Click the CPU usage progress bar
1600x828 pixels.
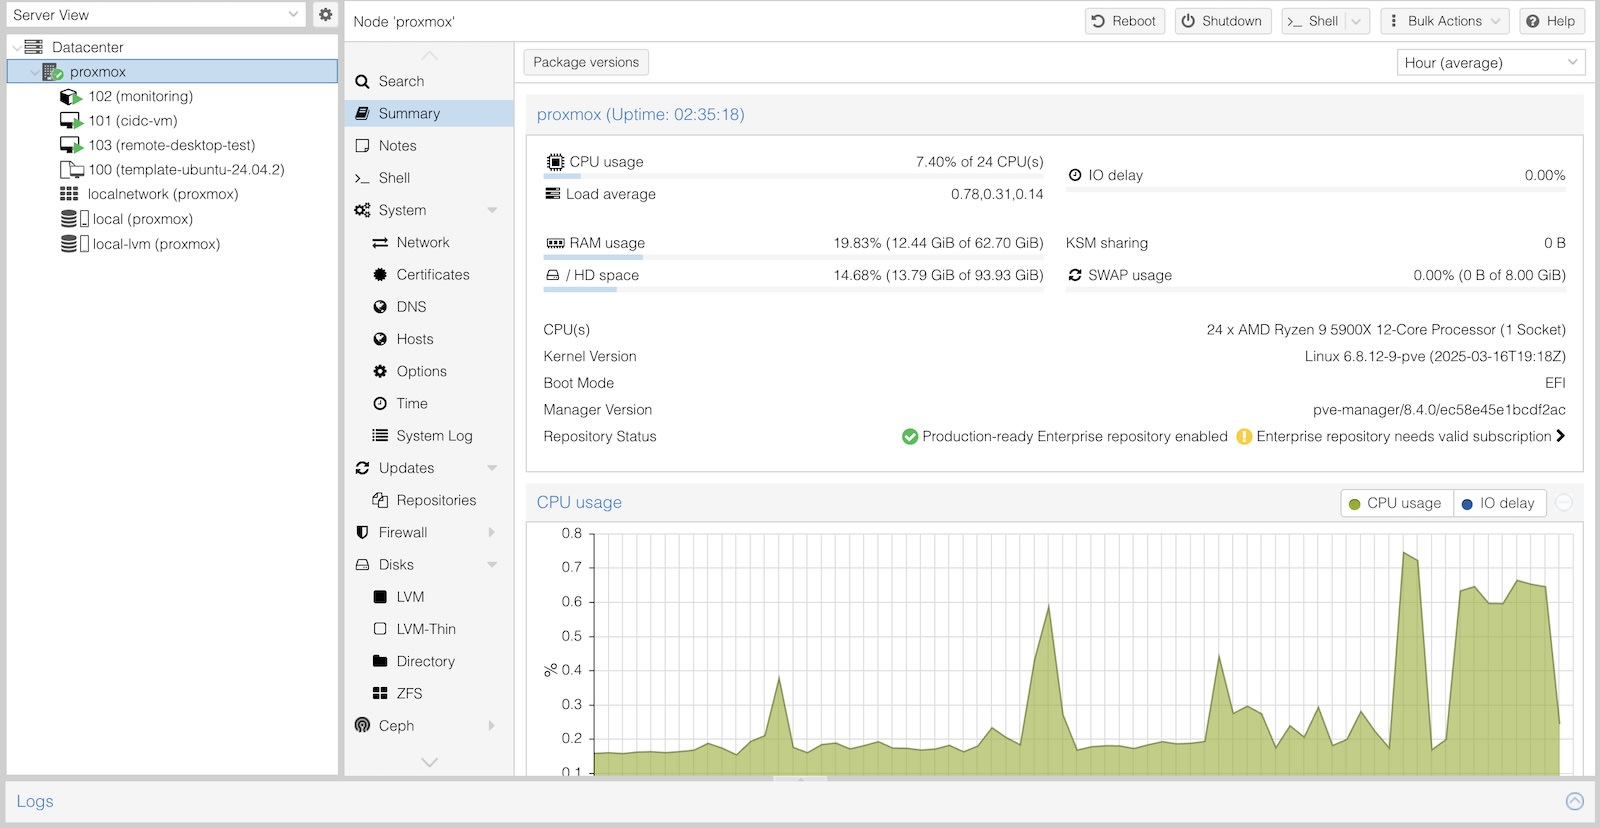(793, 176)
